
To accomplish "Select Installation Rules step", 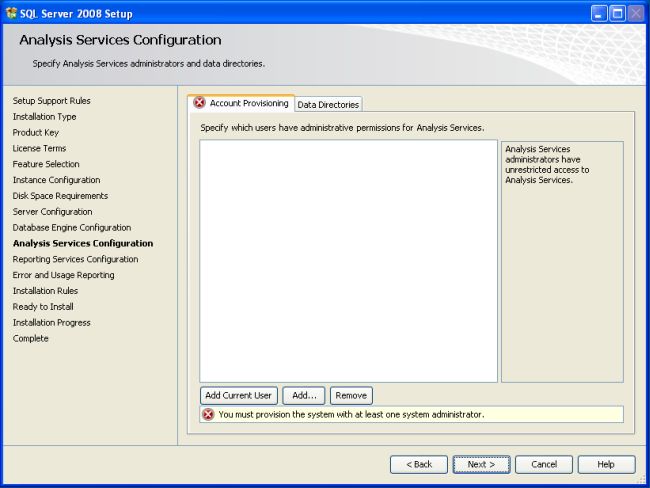I will [x=45, y=291].
